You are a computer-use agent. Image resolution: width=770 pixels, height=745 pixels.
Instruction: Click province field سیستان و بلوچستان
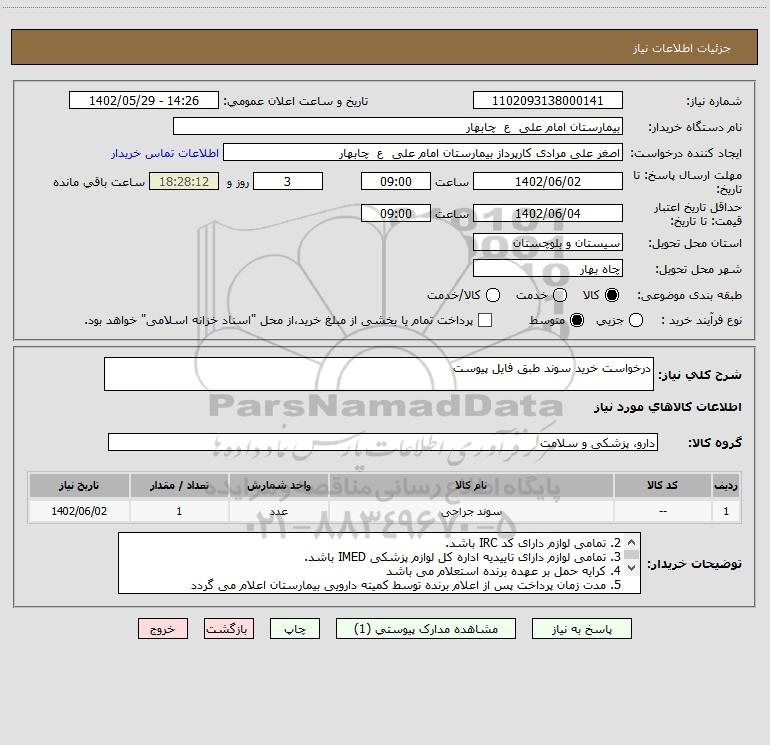tap(548, 242)
